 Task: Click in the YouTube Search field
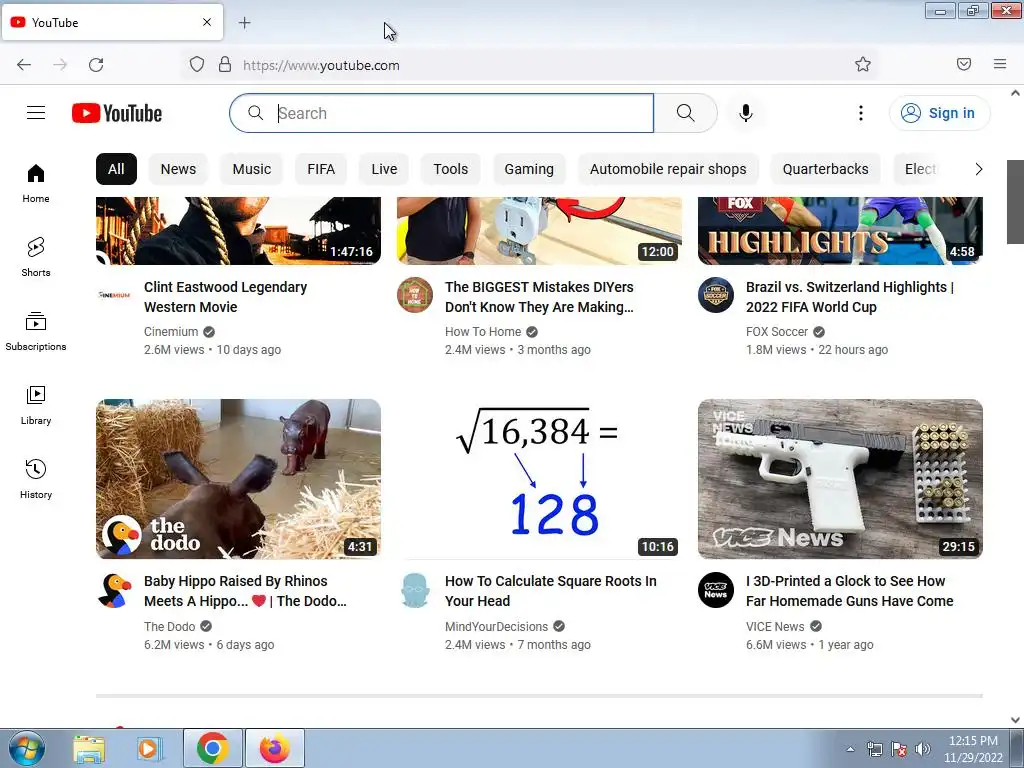[441, 113]
